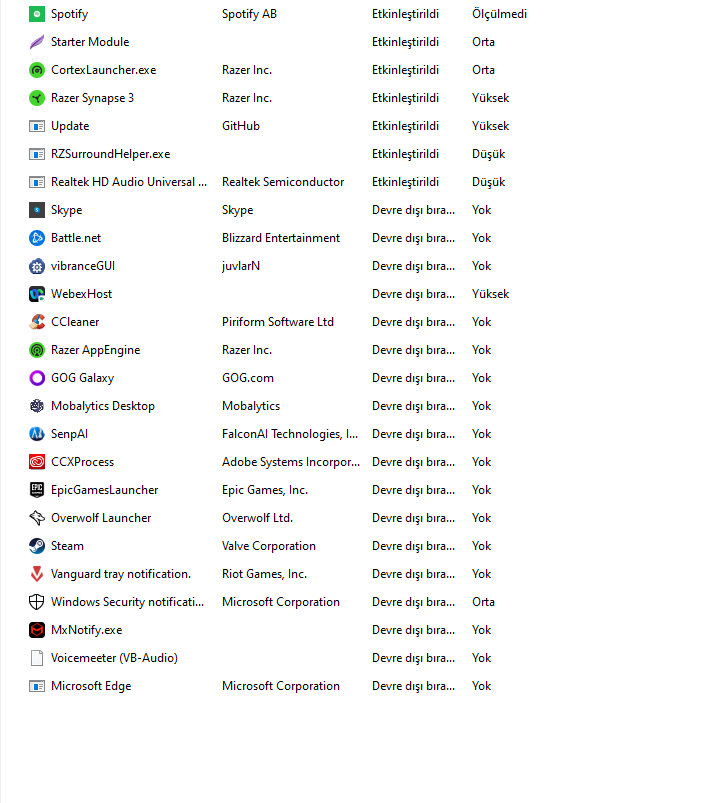Select the GOG.com publisher cell

point(248,378)
